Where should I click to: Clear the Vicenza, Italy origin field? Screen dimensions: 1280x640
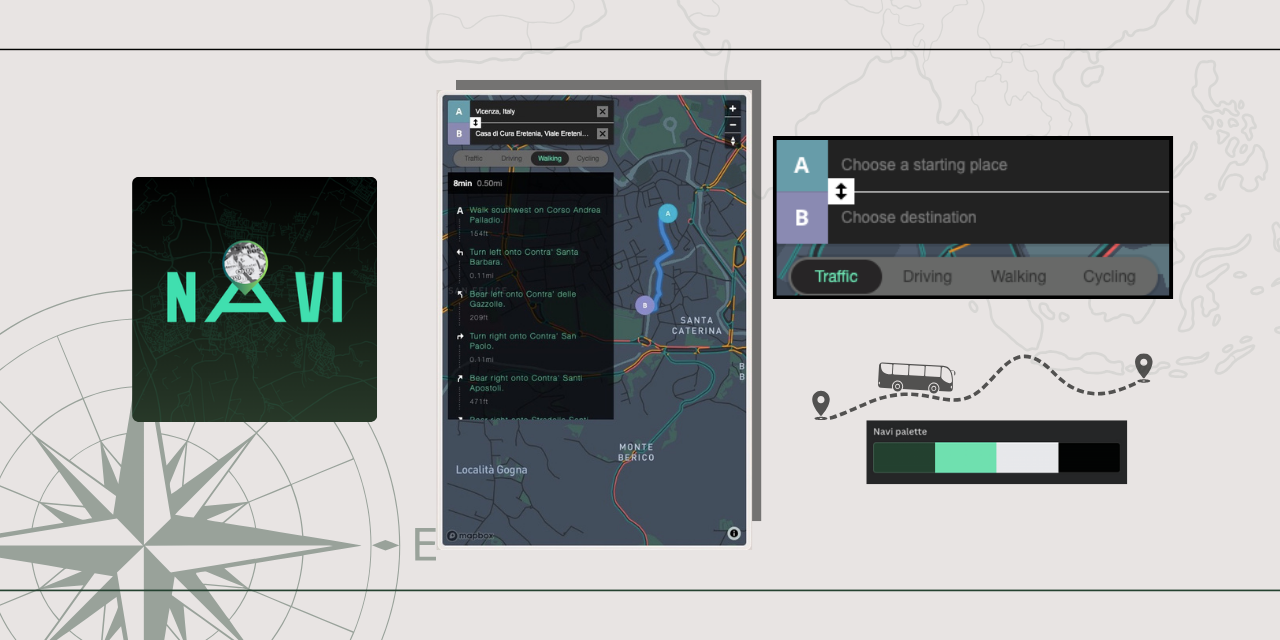point(602,112)
